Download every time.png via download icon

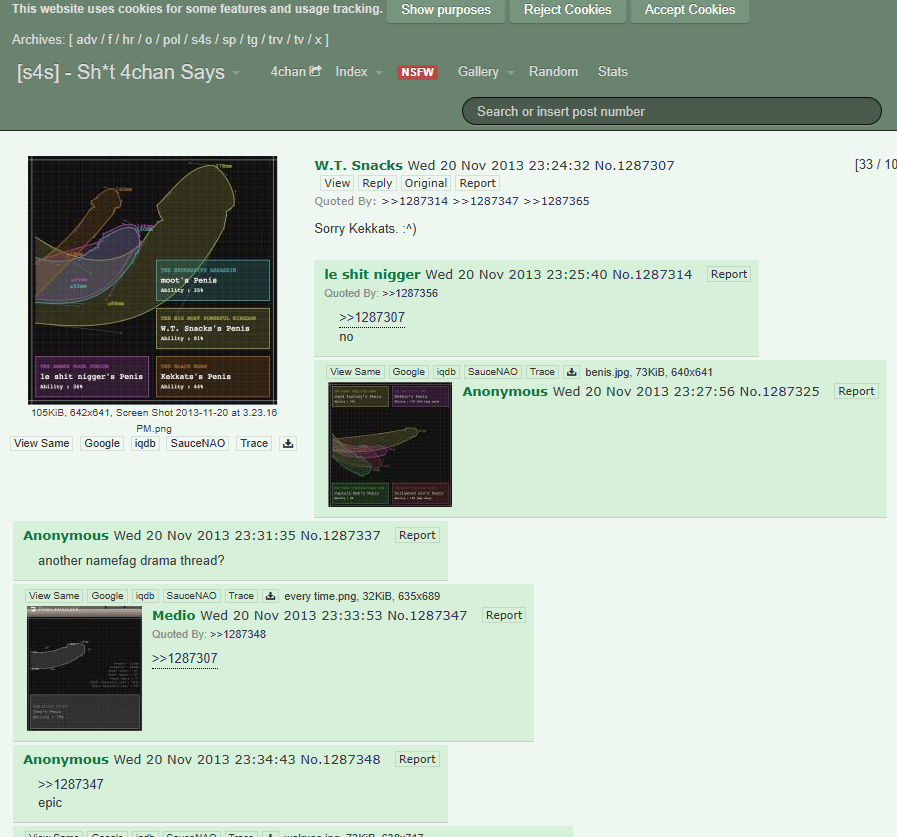pos(271,596)
